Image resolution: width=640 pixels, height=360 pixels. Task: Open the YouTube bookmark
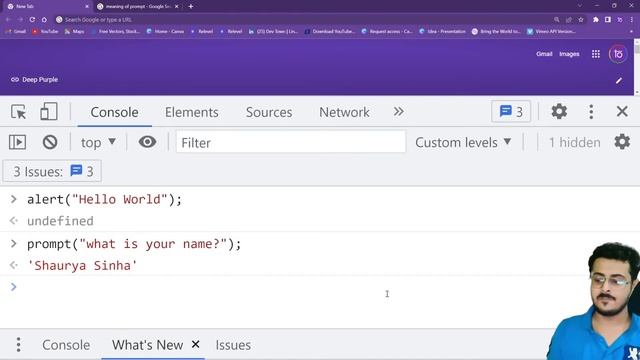pyautogui.click(x=45, y=31)
